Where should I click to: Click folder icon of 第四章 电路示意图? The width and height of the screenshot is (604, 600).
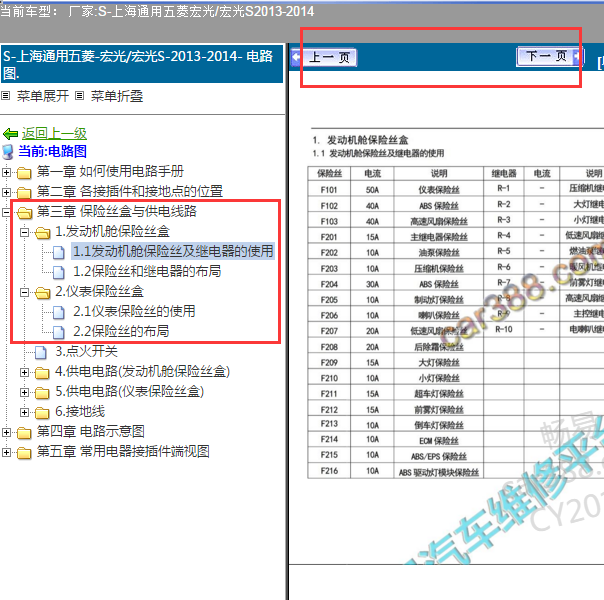(x=24, y=433)
